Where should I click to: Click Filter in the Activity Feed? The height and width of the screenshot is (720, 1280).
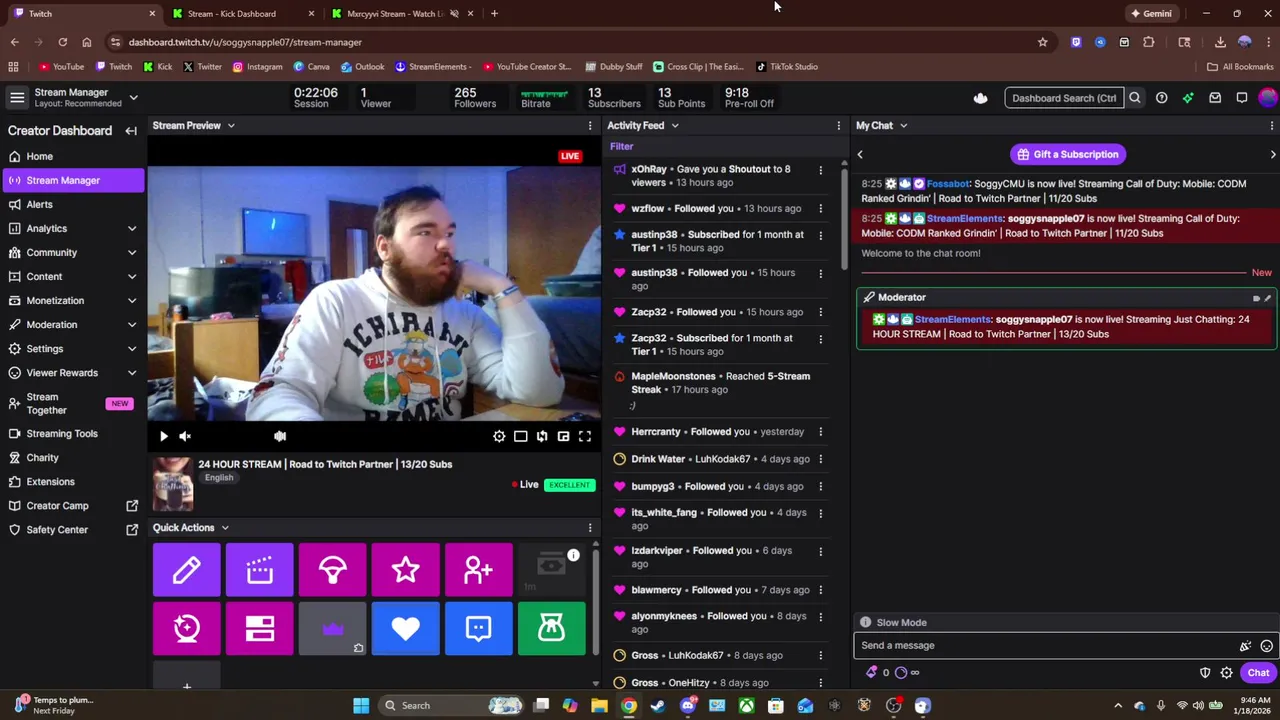pyautogui.click(x=621, y=146)
